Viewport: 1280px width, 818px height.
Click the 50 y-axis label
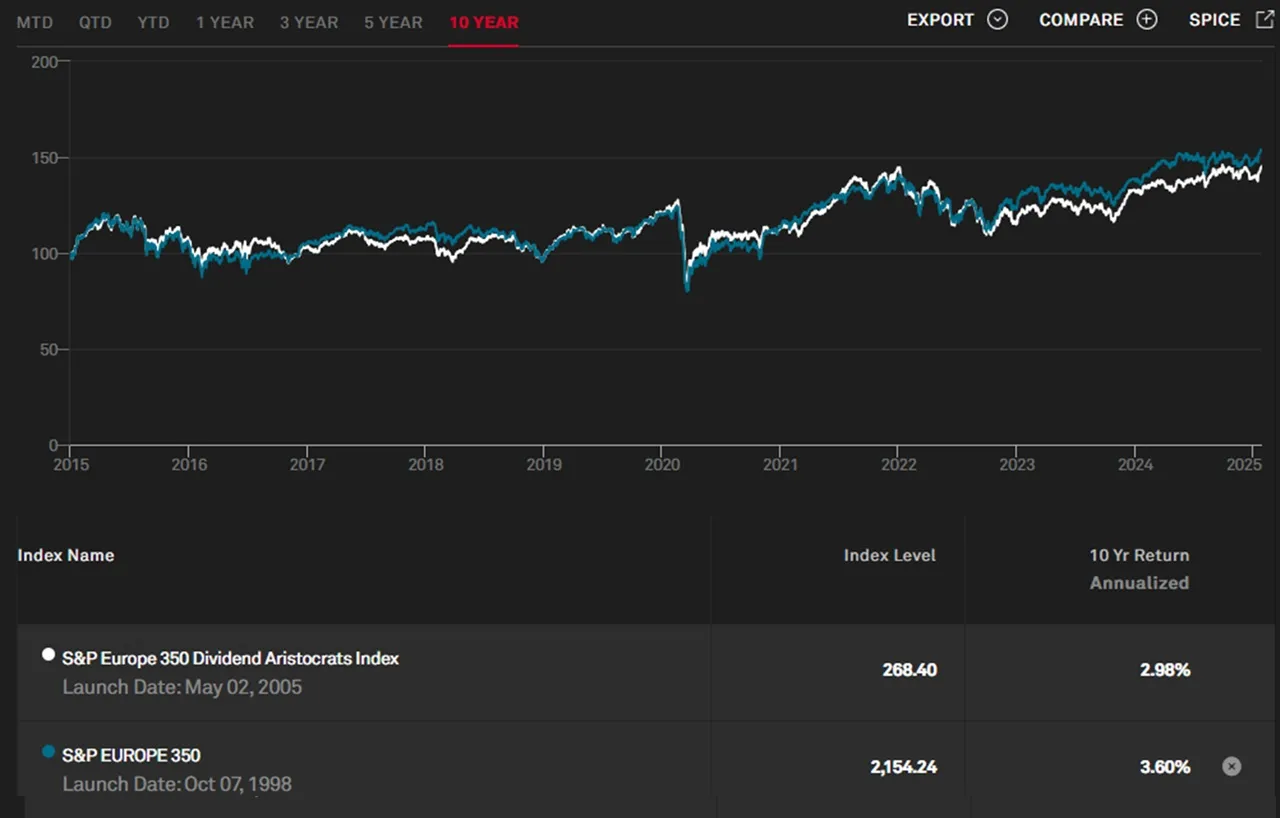pos(49,350)
